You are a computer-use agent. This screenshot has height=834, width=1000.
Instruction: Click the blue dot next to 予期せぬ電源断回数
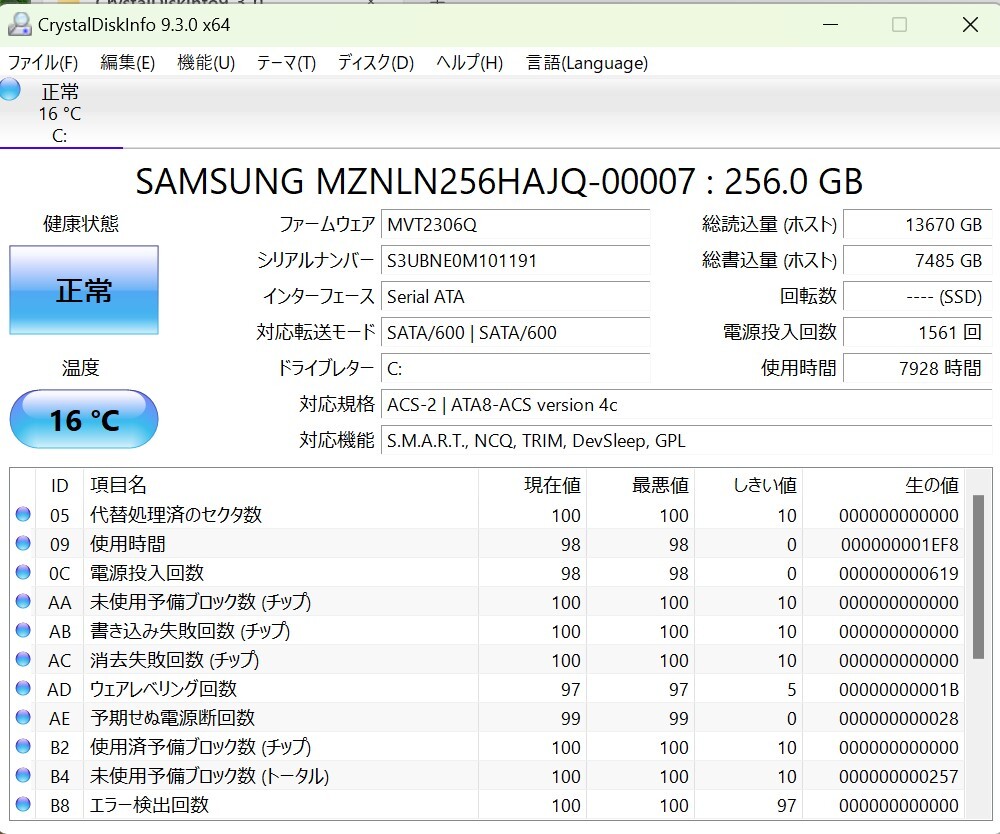tap(24, 718)
